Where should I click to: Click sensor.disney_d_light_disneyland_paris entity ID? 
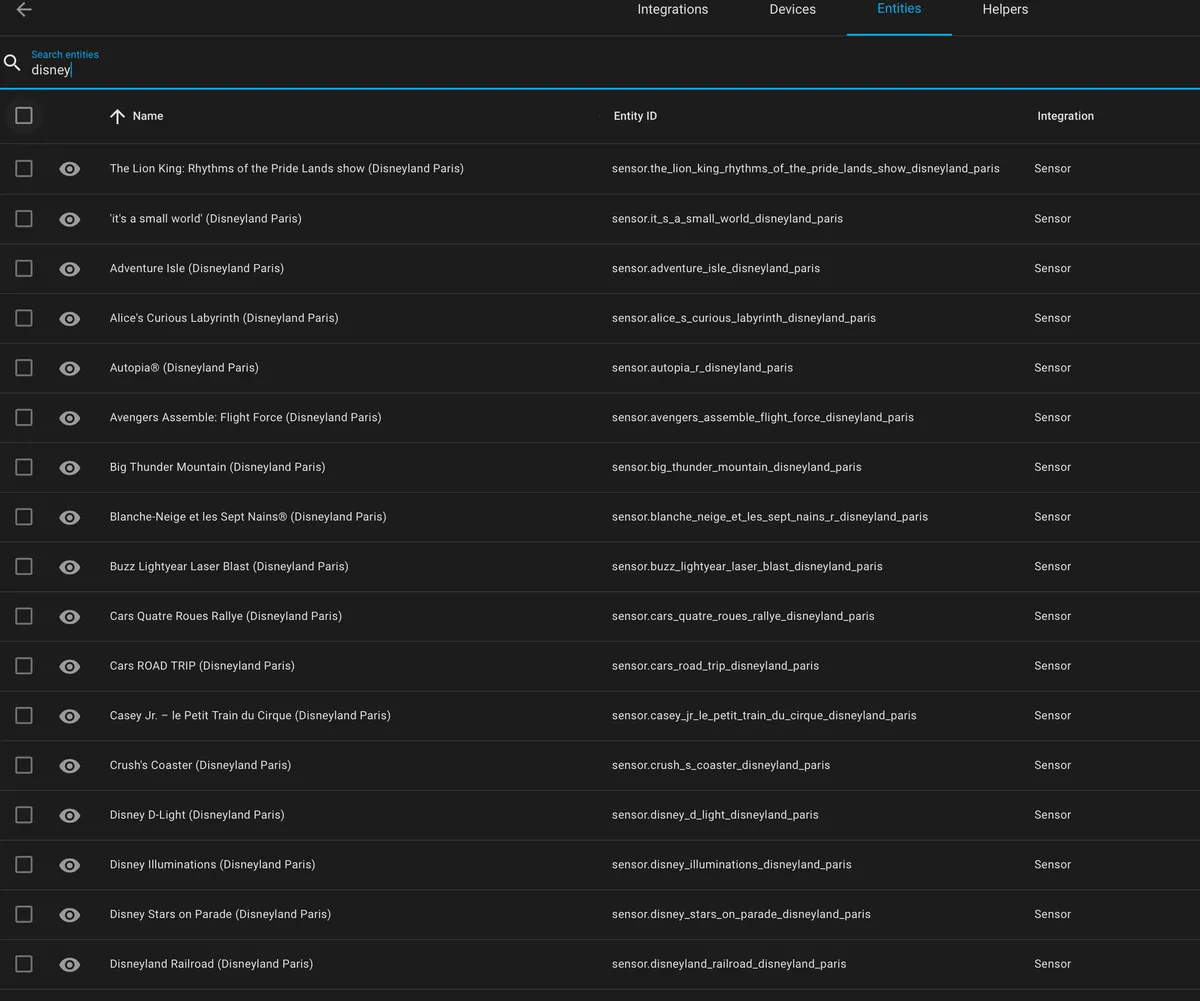715,815
